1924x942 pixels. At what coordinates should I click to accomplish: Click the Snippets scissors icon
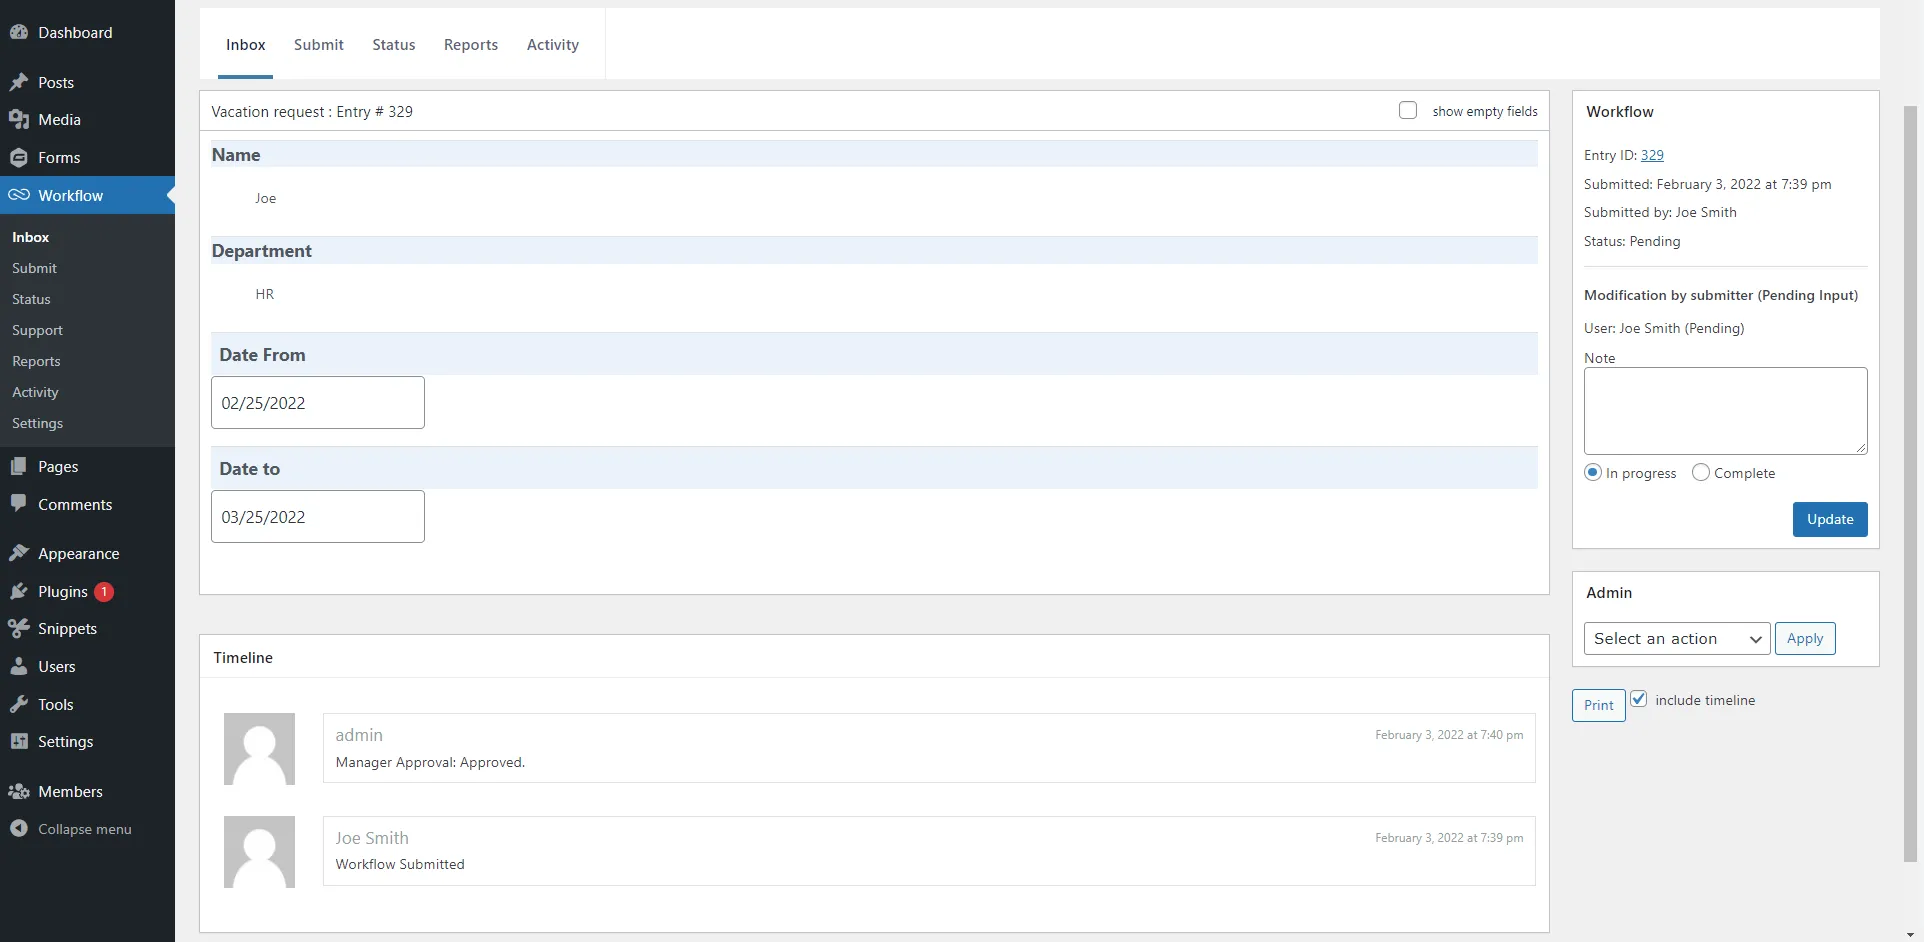click(18, 628)
